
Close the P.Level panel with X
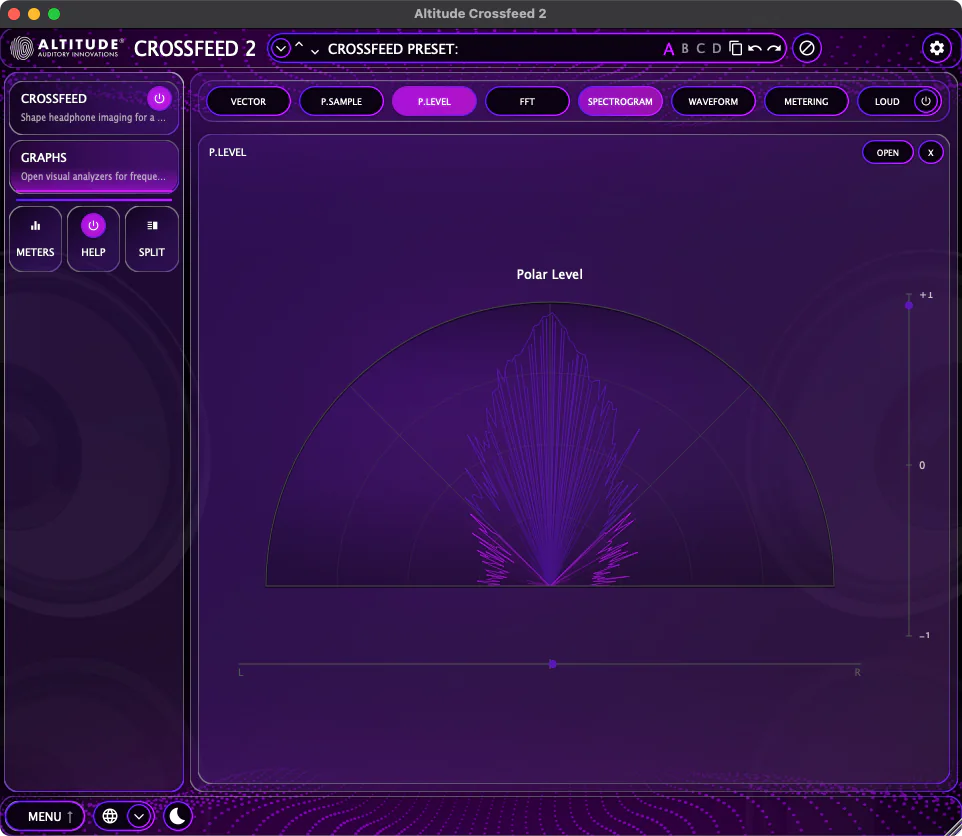point(931,153)
